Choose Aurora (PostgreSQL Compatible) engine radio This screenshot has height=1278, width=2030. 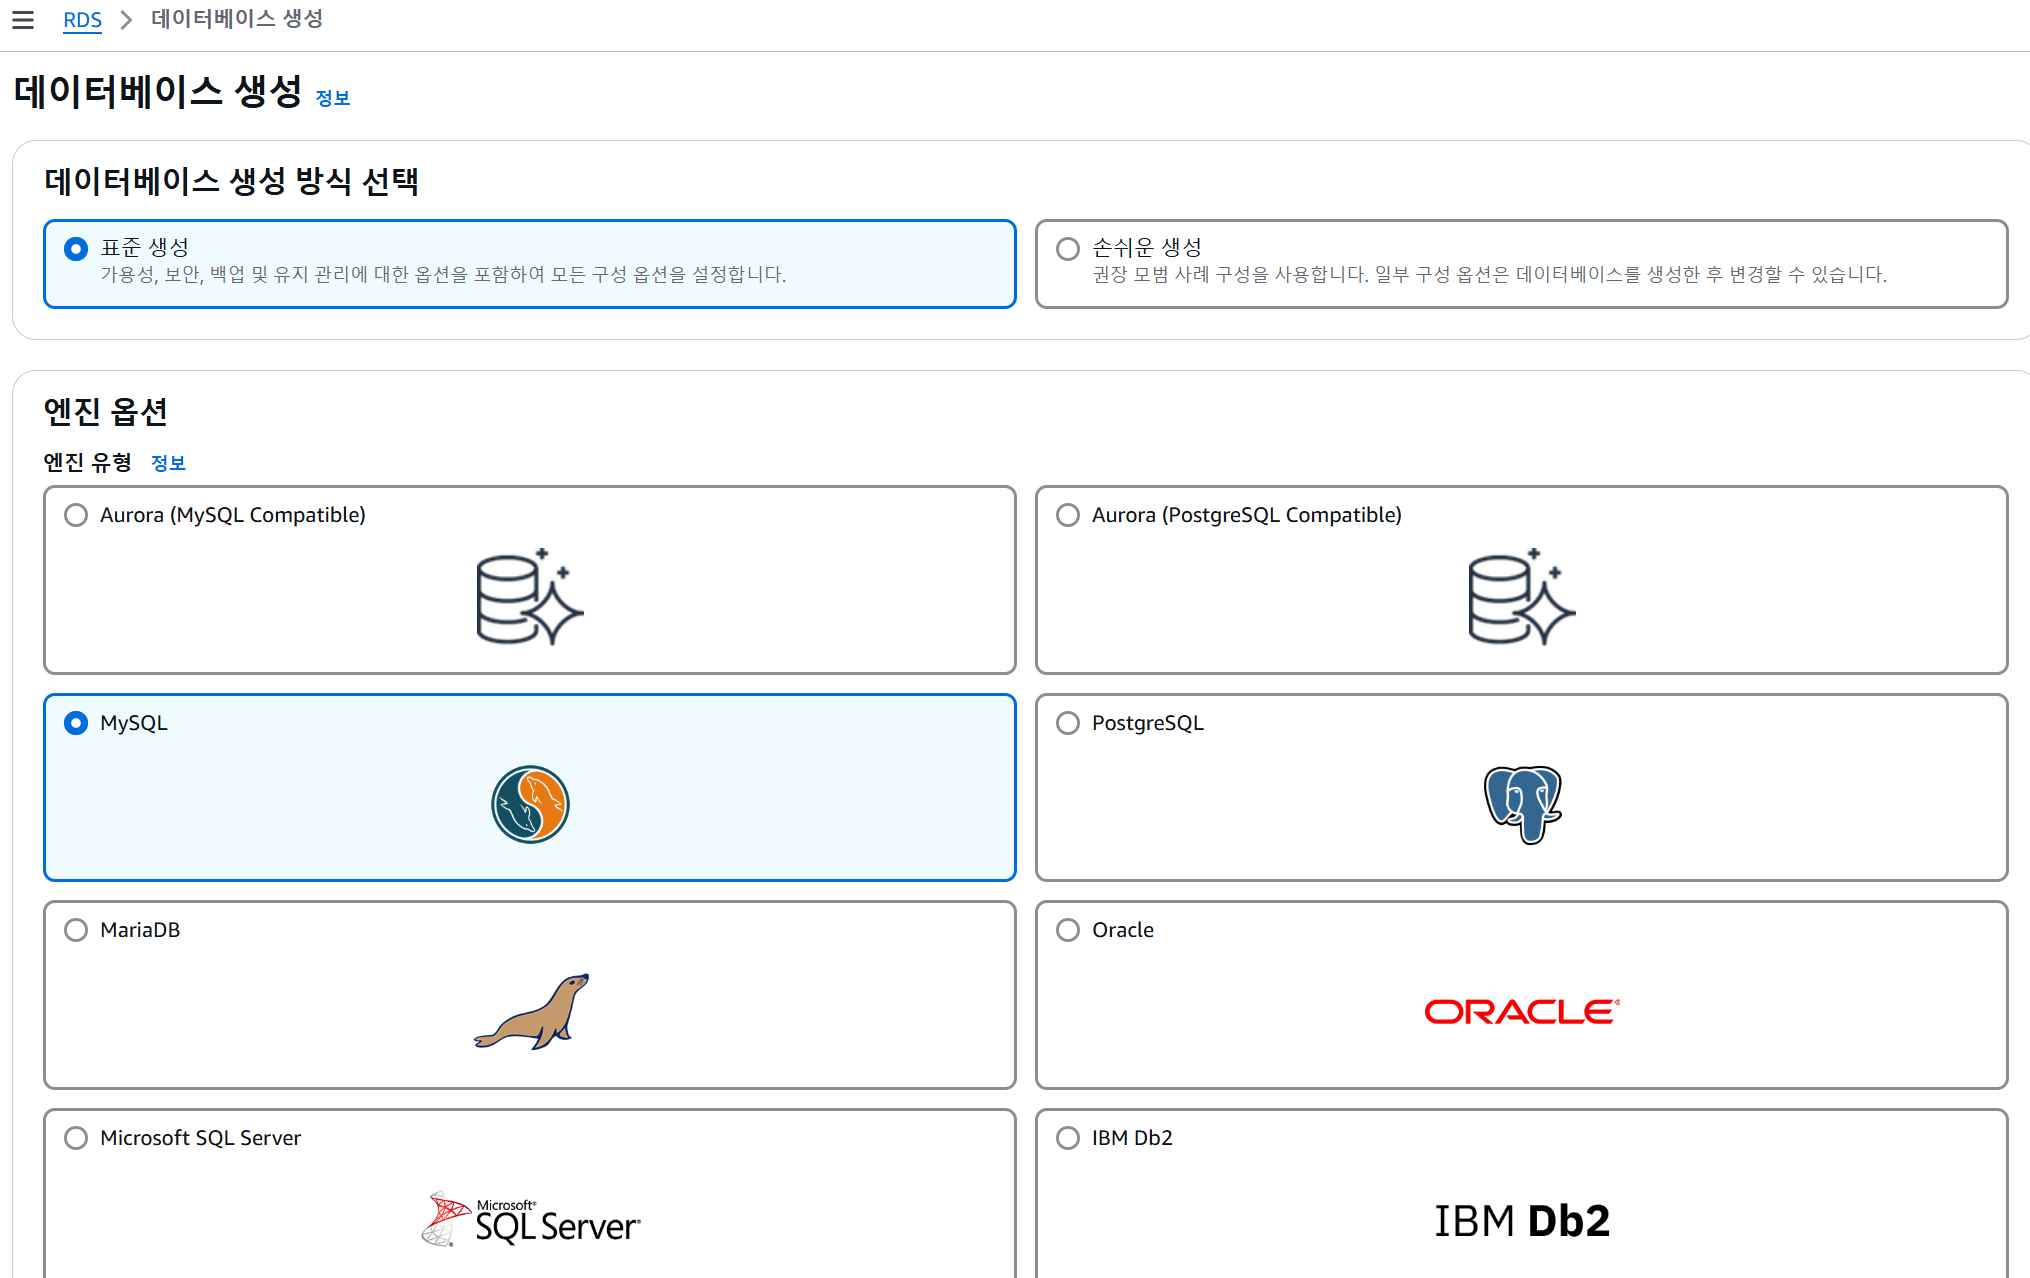click(1068, 515)
